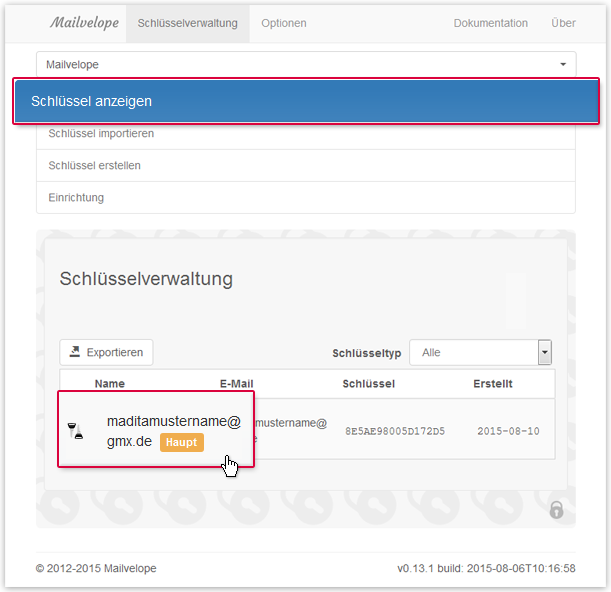611x592 pixels.
Task: Click the Mailvelope logo
Action: 84,23
